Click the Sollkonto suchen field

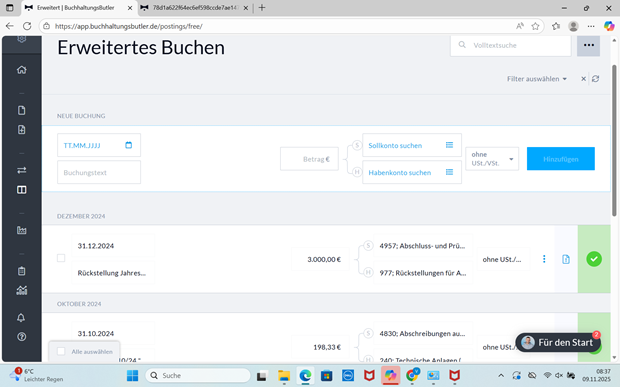(x=412, y=145)
